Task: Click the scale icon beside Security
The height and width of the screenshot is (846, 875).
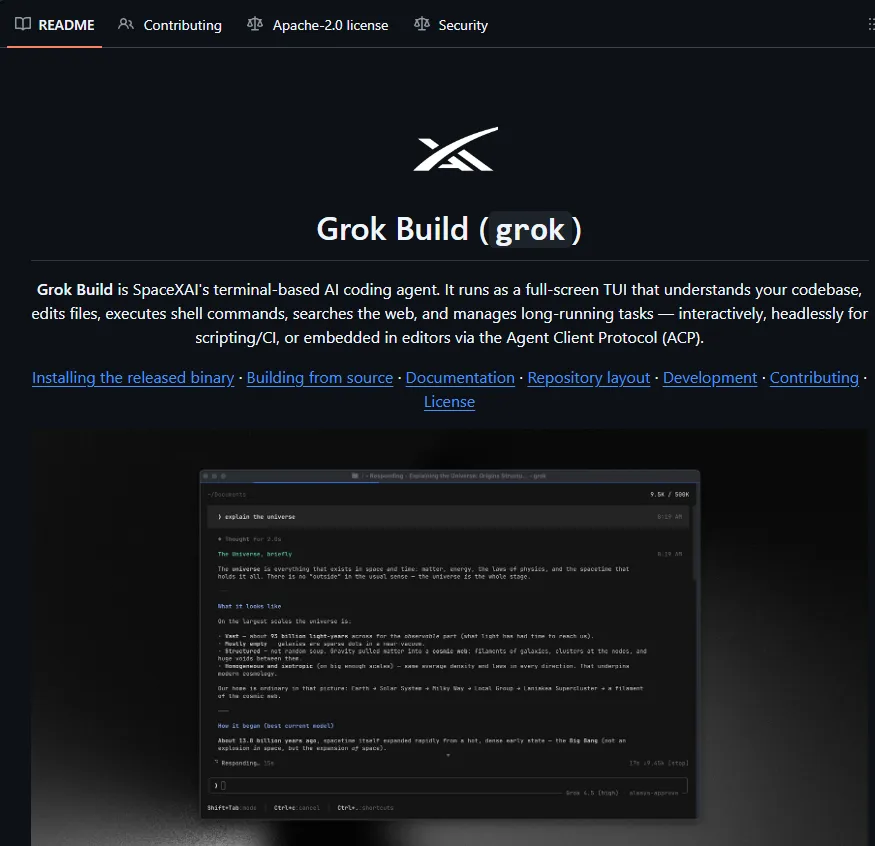Action: click(422, 24)
